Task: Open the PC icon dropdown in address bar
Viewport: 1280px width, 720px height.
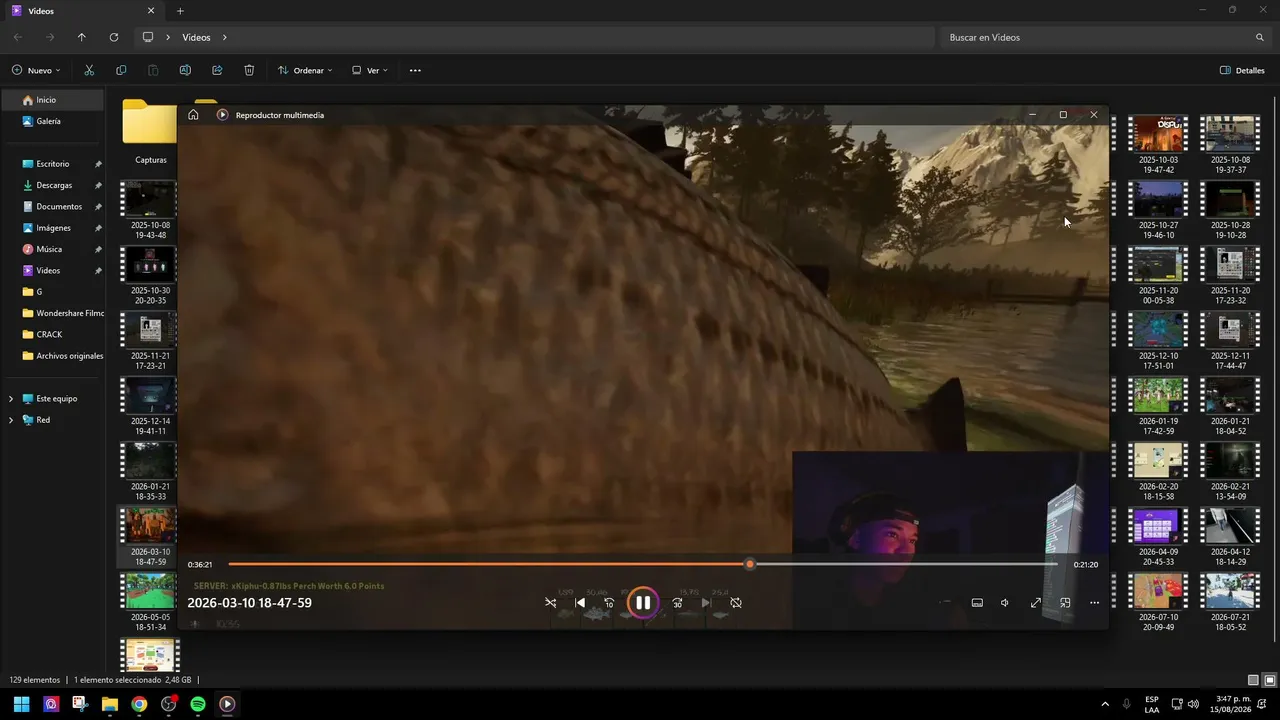Action: point(148,37)
